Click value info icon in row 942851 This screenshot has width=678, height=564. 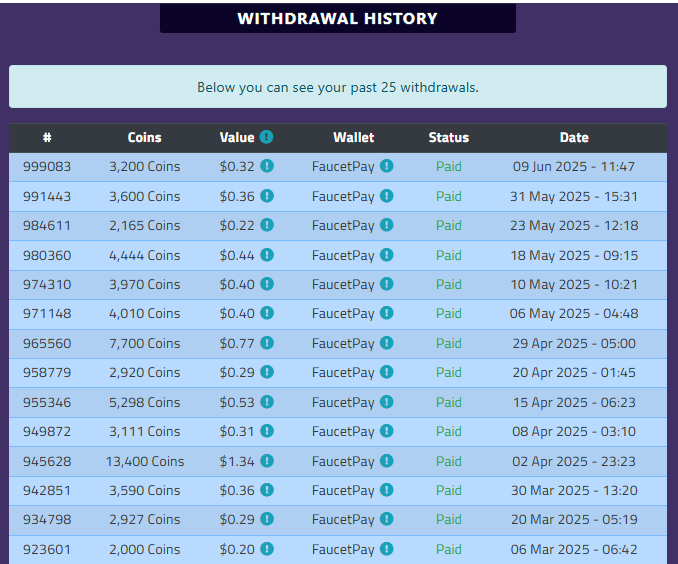click(x=267, y=490)
